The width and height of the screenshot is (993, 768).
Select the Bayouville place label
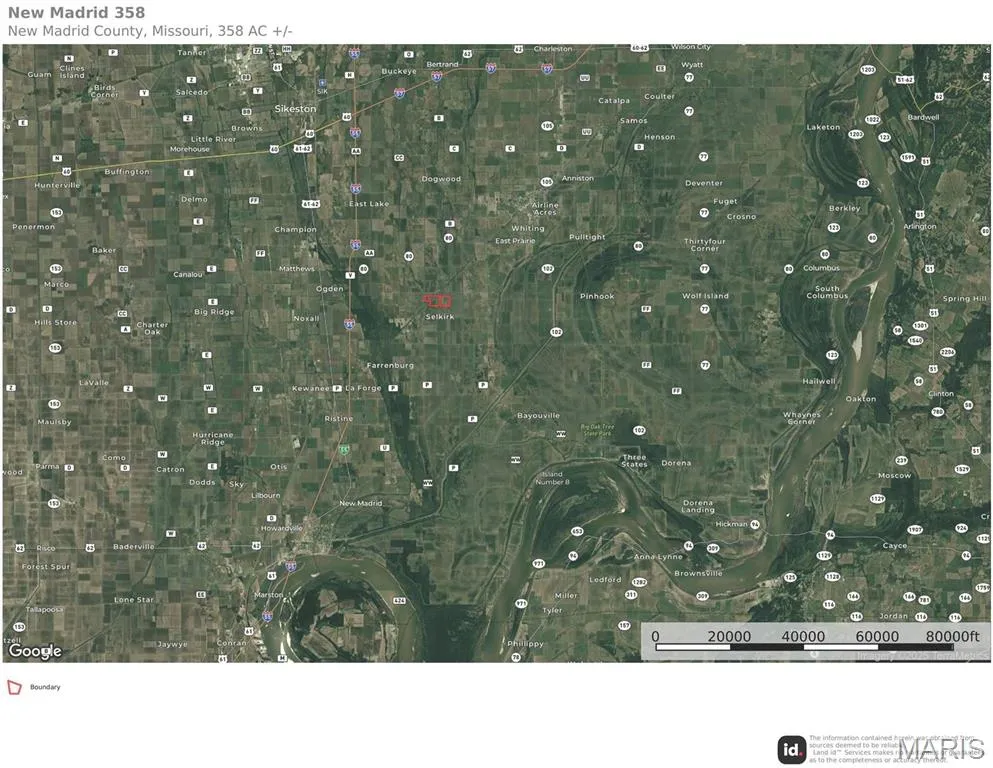(538, 415)
